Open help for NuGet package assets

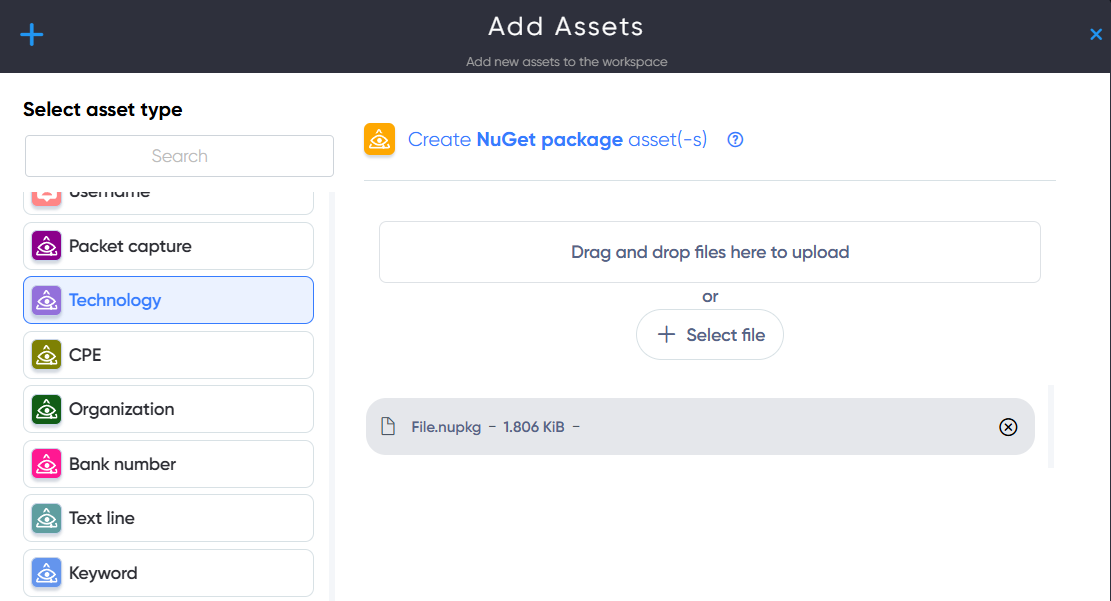[735, 140]
